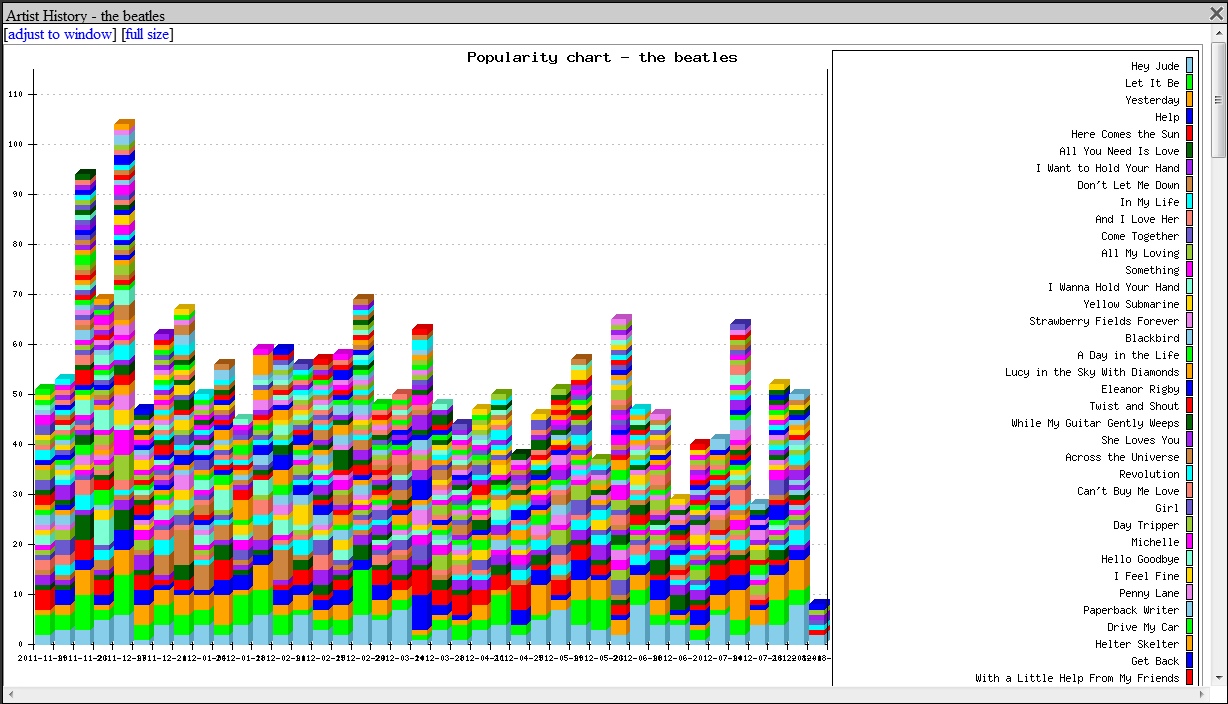Click the Paperback Writer swatch
Image resolution: width=1228 pixels, height=704 pixels.
tap(1189, 610)
